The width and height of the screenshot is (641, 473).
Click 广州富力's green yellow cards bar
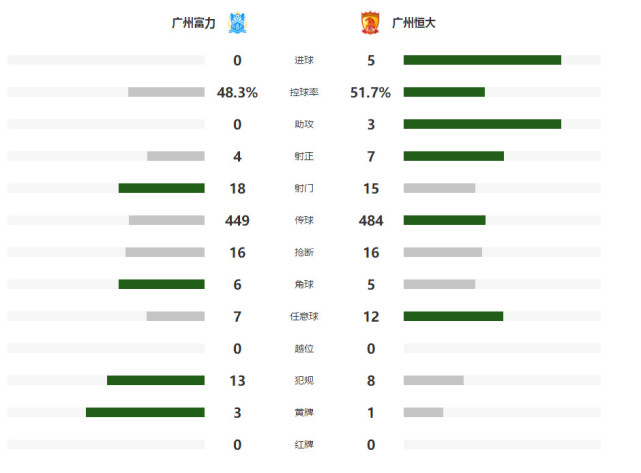pos(145,412)
